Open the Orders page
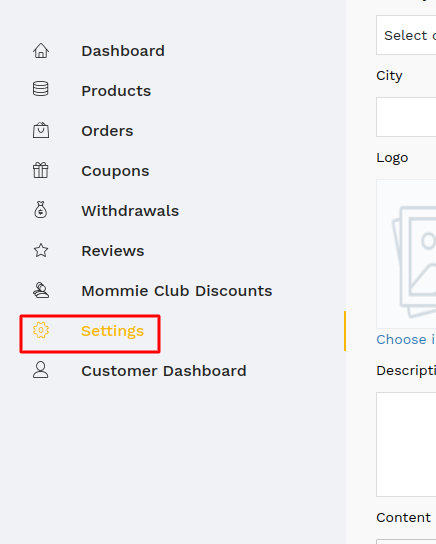This screenshot has height=544, width=436. pyautogui.click(x=107, y=131)
